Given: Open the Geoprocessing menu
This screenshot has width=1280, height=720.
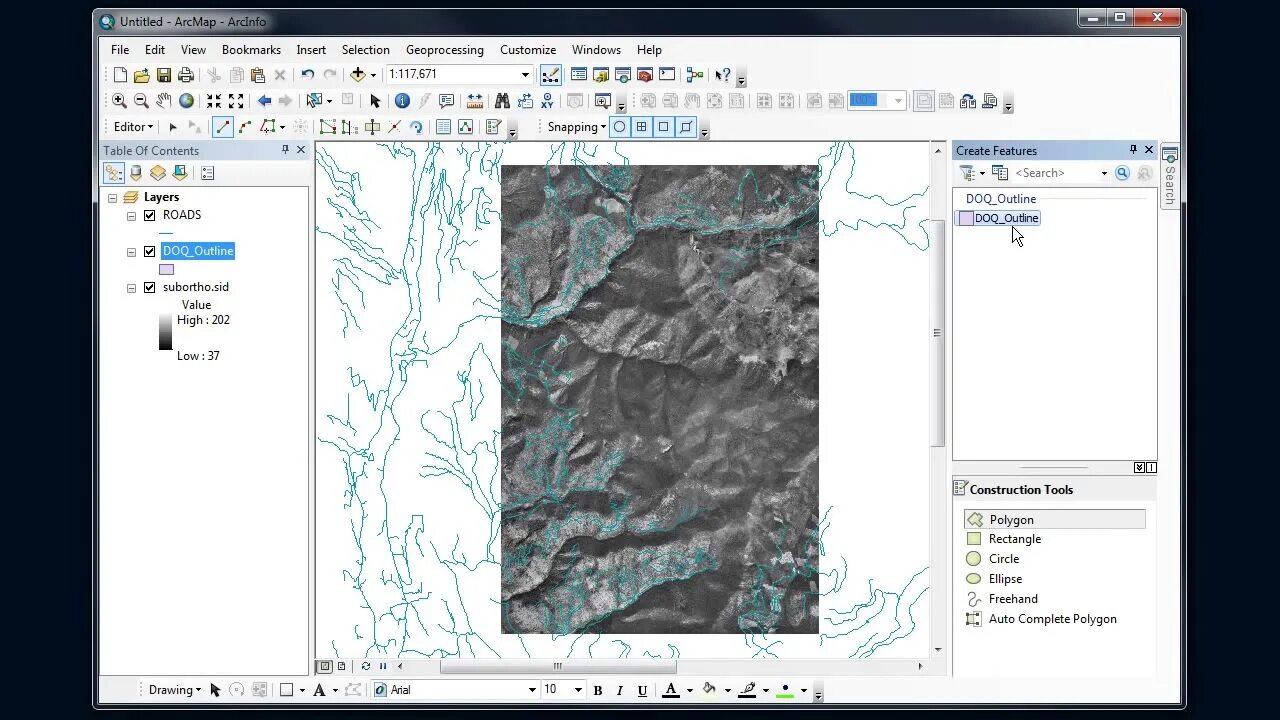Looking at the screenshot, I should coord(445,50).
